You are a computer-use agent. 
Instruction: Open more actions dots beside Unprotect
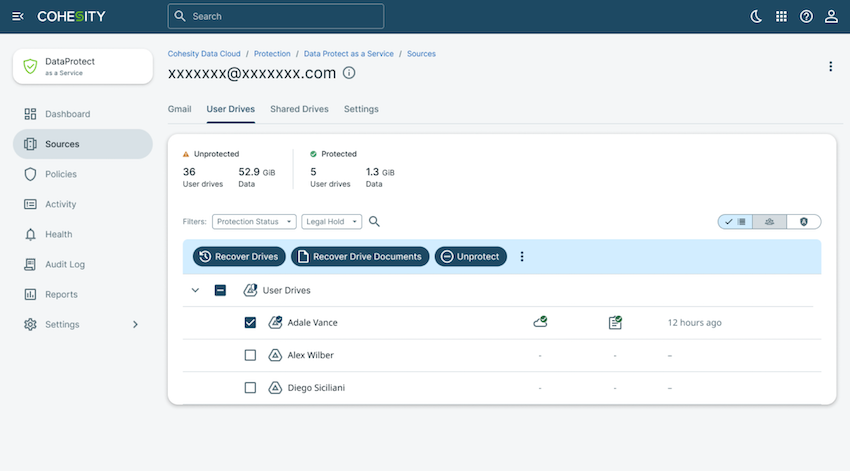pos(522,256)
